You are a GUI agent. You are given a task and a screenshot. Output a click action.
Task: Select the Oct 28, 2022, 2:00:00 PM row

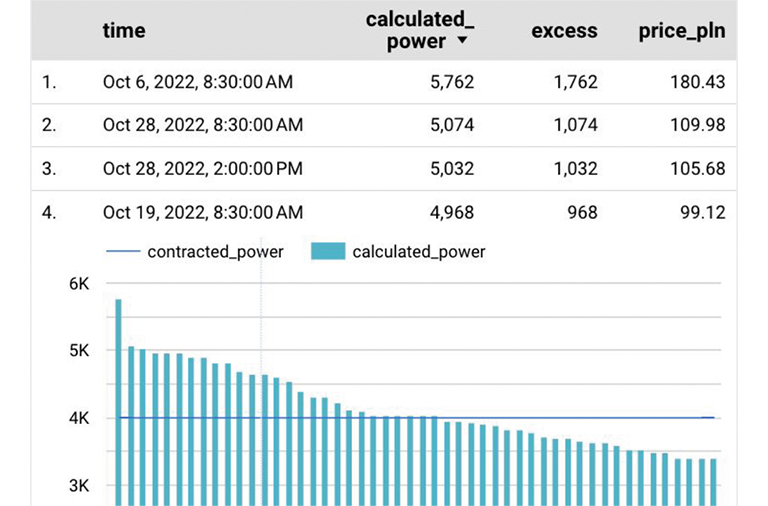tap(202, 168)
